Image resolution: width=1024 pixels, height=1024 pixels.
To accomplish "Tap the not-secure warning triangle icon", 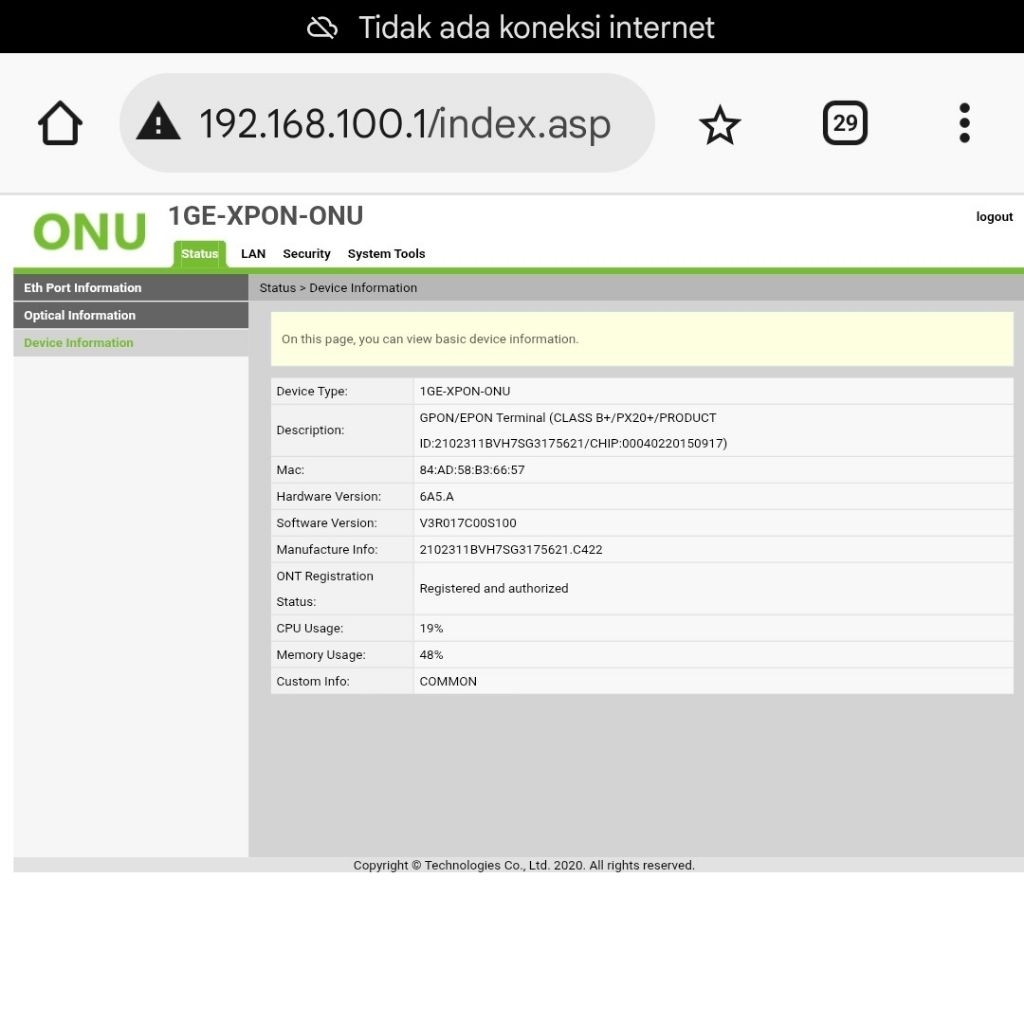I will coord(158,124).
